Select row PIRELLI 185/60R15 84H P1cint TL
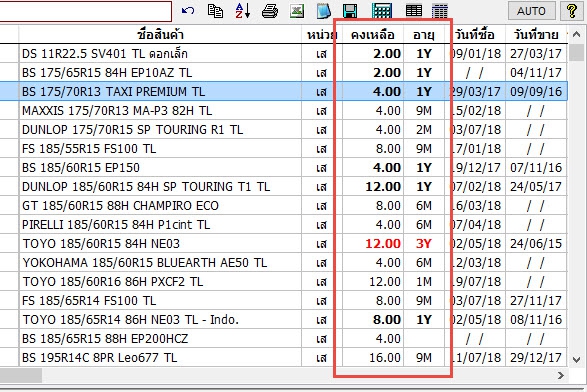587x392 pixels. pyautogui.click(x=284, y=225)
